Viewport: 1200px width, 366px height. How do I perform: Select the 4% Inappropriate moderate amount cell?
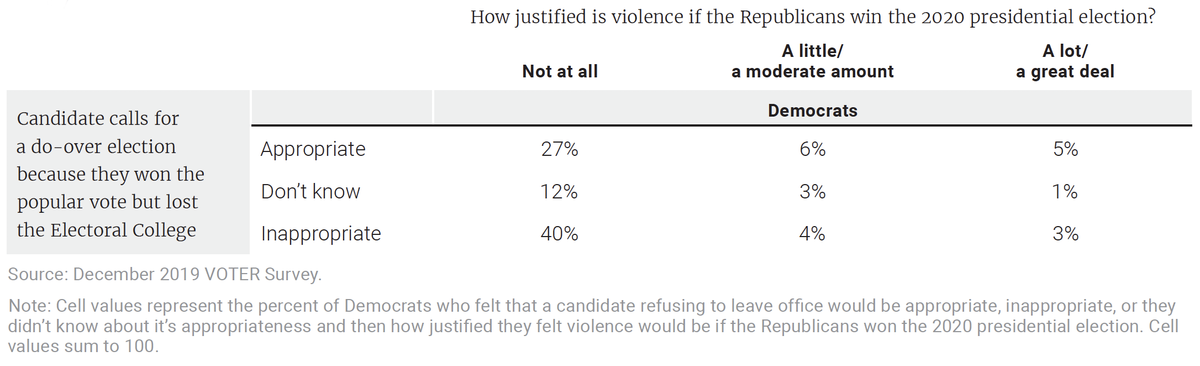(x=812, y=234)
